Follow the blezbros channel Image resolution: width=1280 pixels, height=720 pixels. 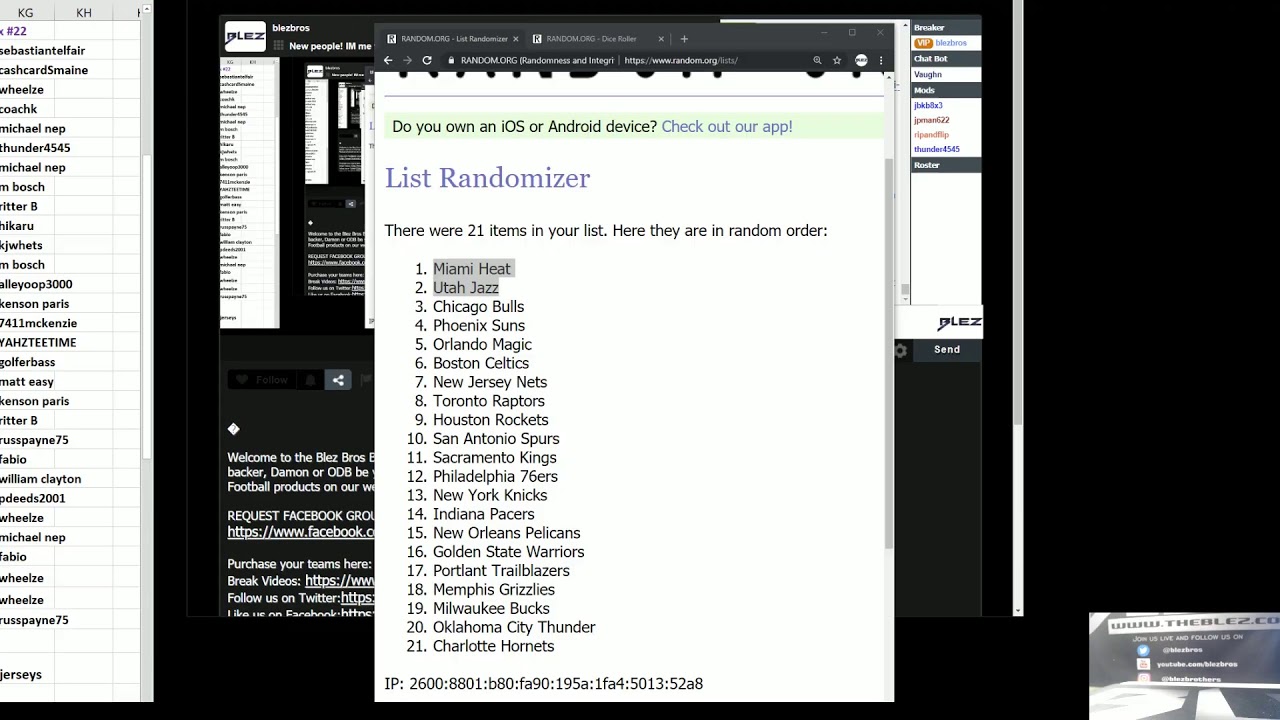tap(263, 380)
